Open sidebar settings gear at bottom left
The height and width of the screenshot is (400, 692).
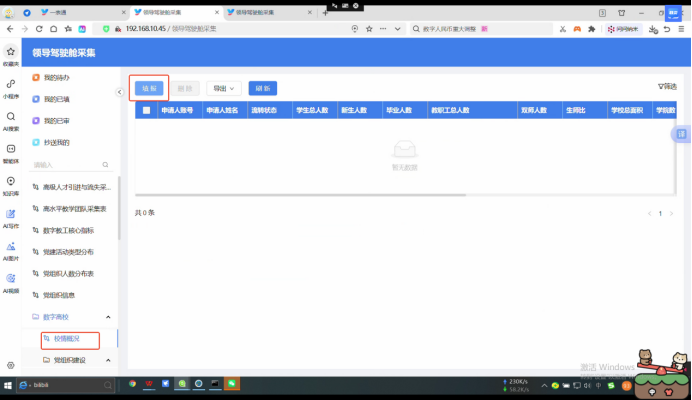click(x=11, y=365)
